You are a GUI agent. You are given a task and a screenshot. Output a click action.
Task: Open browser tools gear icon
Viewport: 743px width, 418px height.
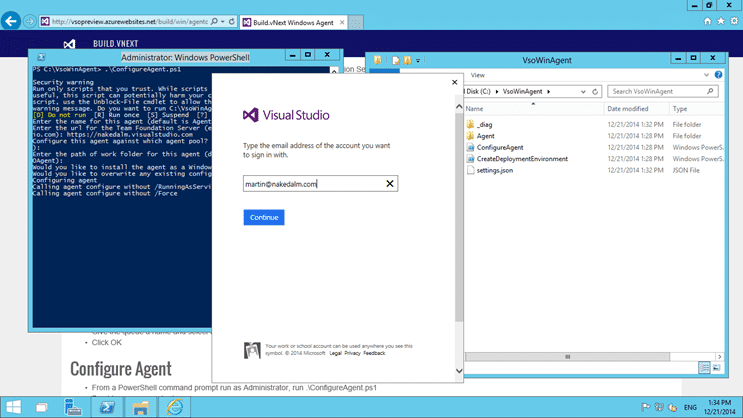click(734, 21)
